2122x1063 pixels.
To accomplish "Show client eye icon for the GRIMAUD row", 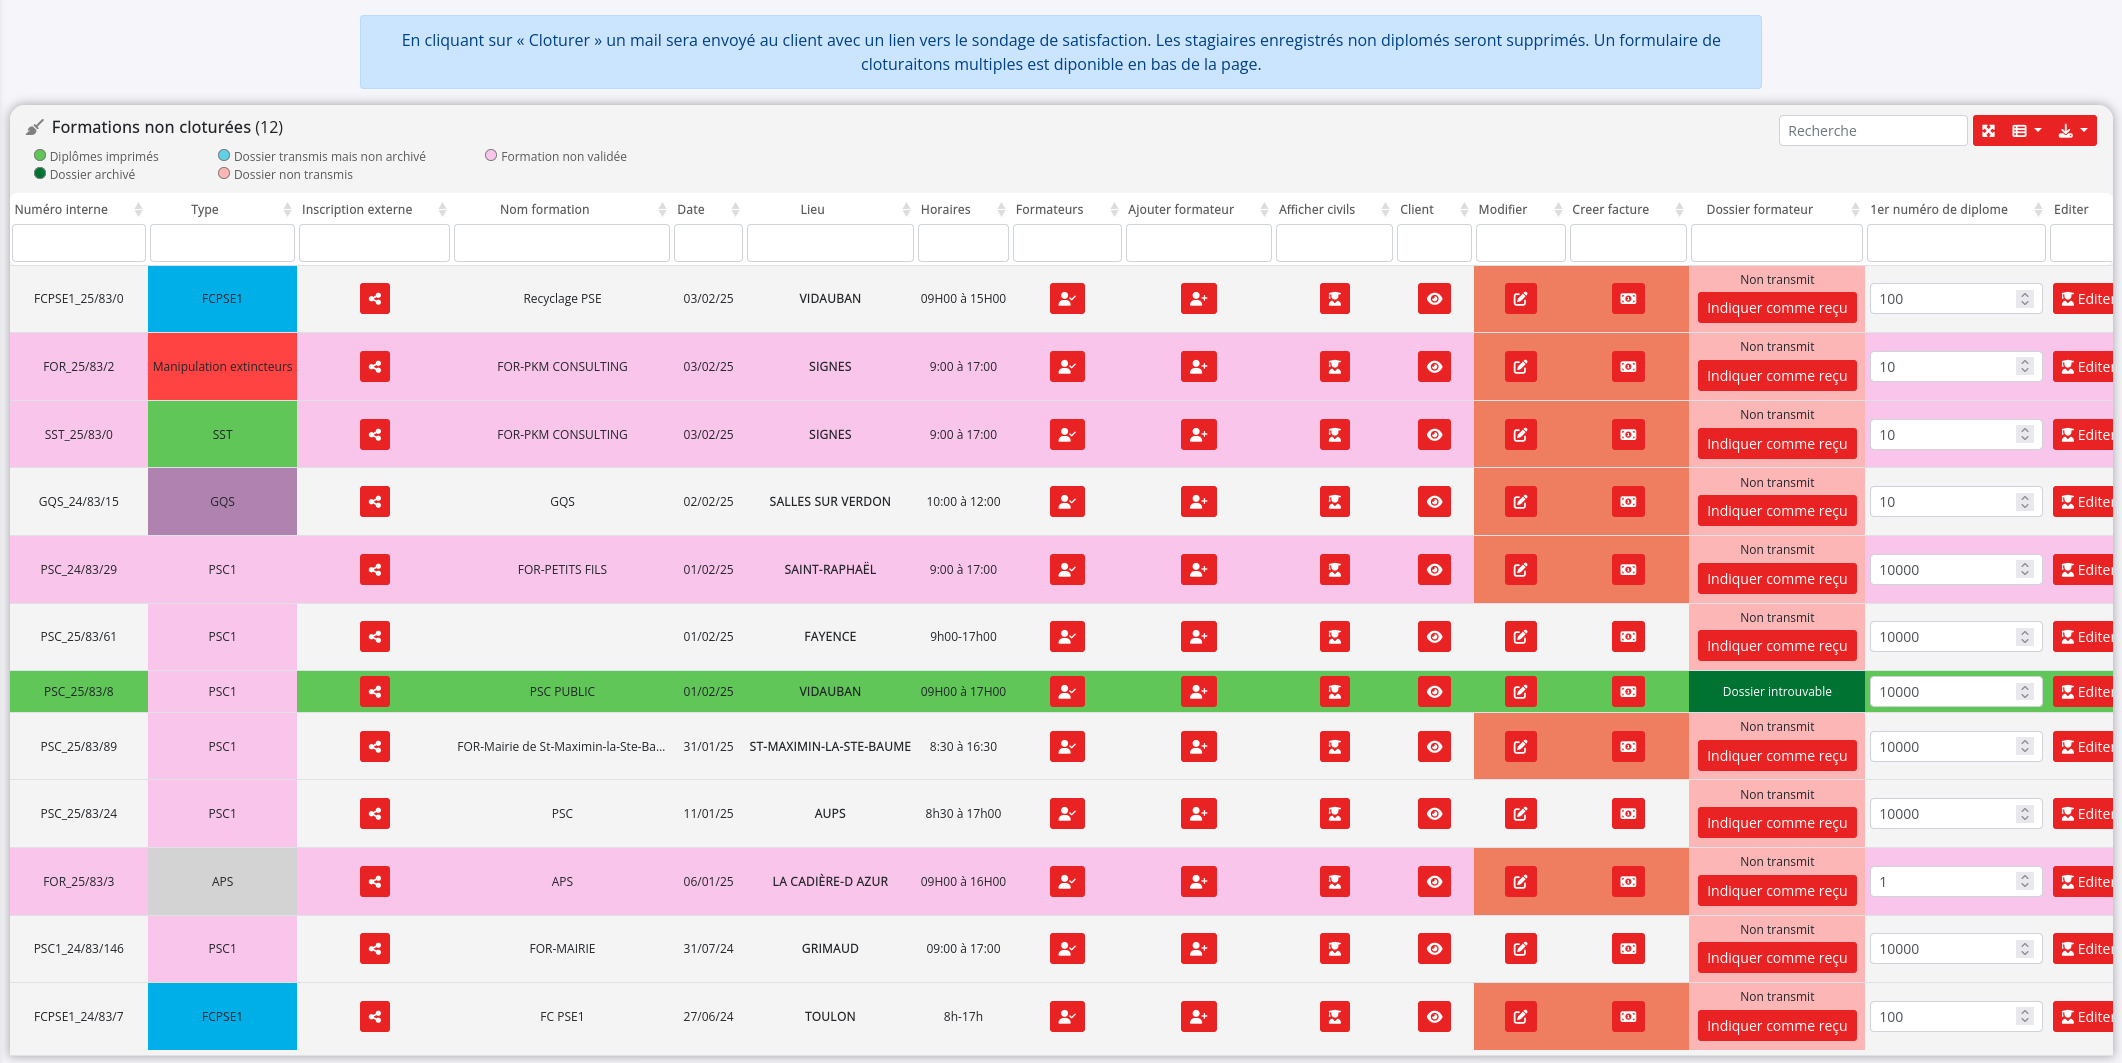I will pos(1434,949).
